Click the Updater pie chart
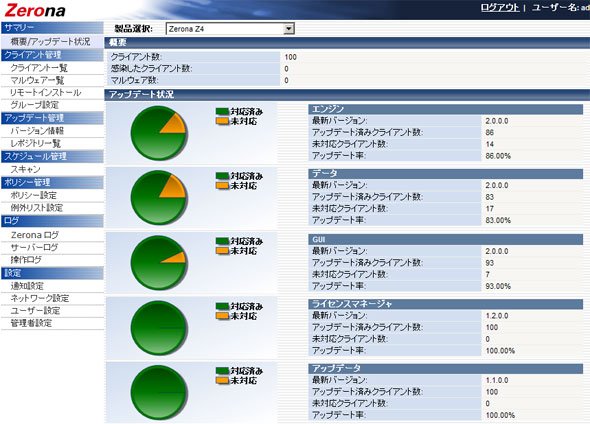The width and height of the screenshot is (590, 424). point(158,392)
